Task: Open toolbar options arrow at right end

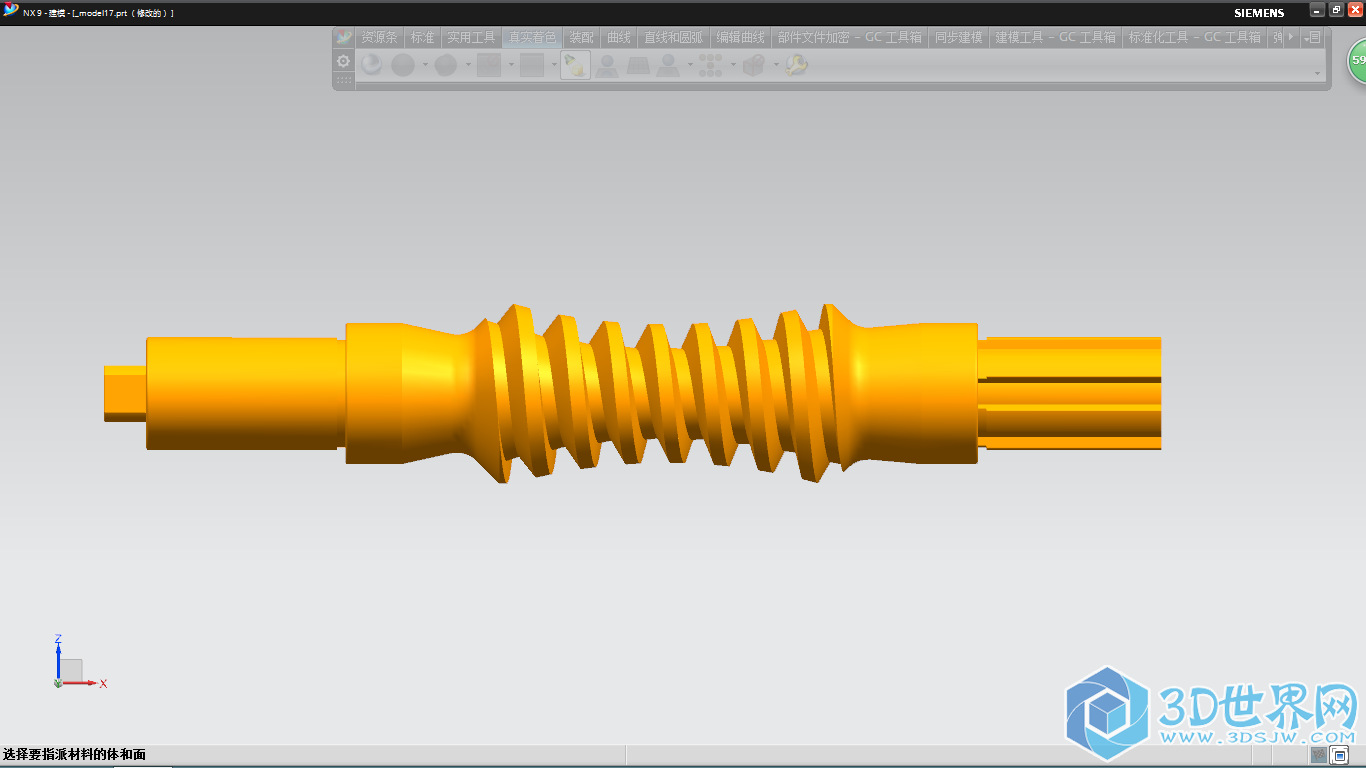Action: click(x=1317, y=73)
